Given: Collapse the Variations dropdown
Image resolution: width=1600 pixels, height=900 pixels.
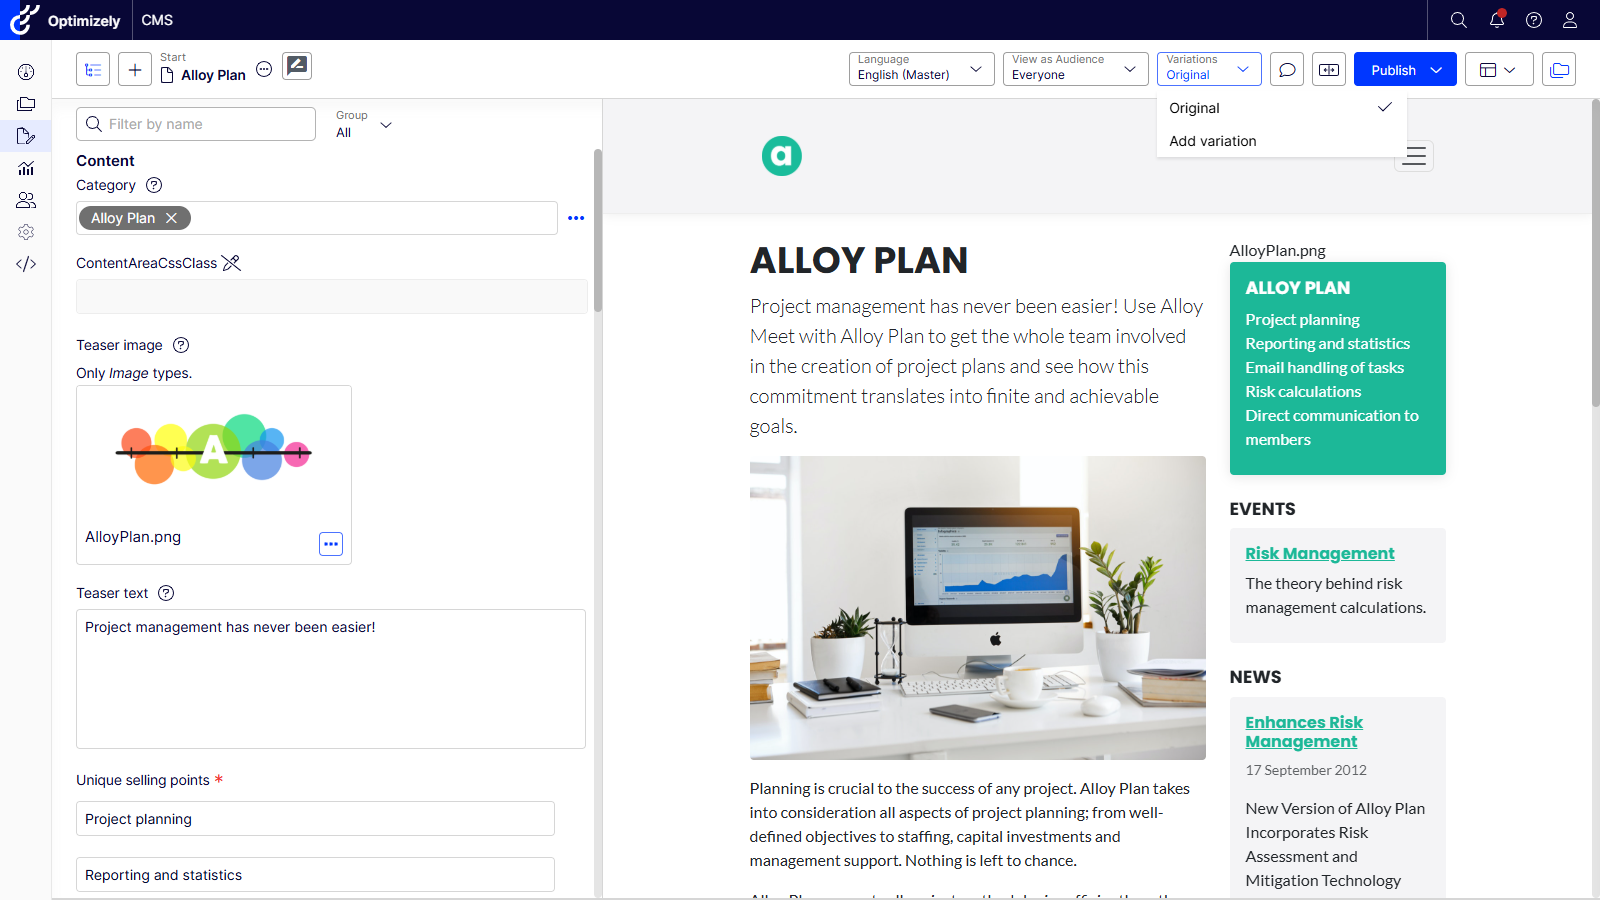Looking at the screenshot, I should [x=1209, y=69].
